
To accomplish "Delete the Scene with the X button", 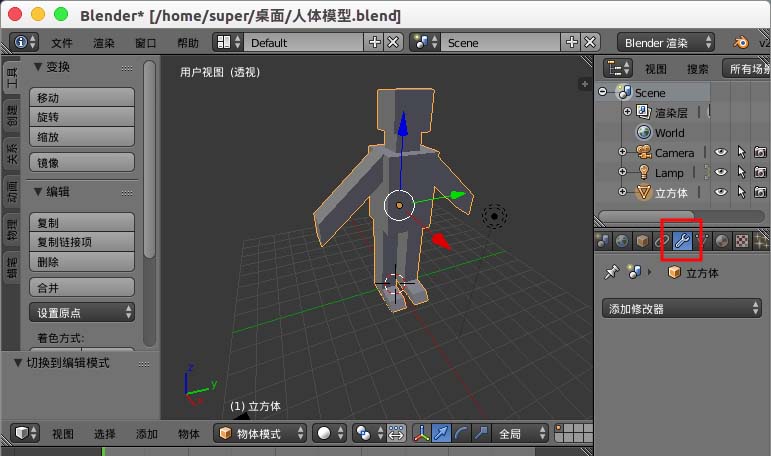I will 591,42.
